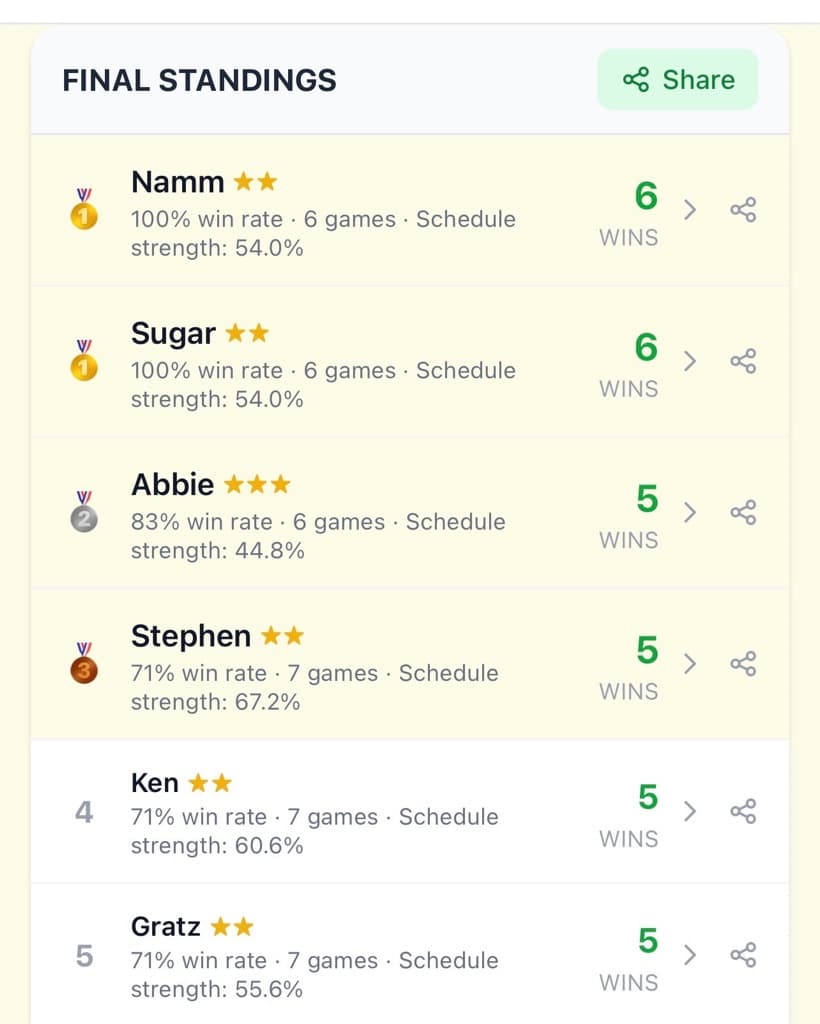Share Gratz's result via share icon

(743, 955)
